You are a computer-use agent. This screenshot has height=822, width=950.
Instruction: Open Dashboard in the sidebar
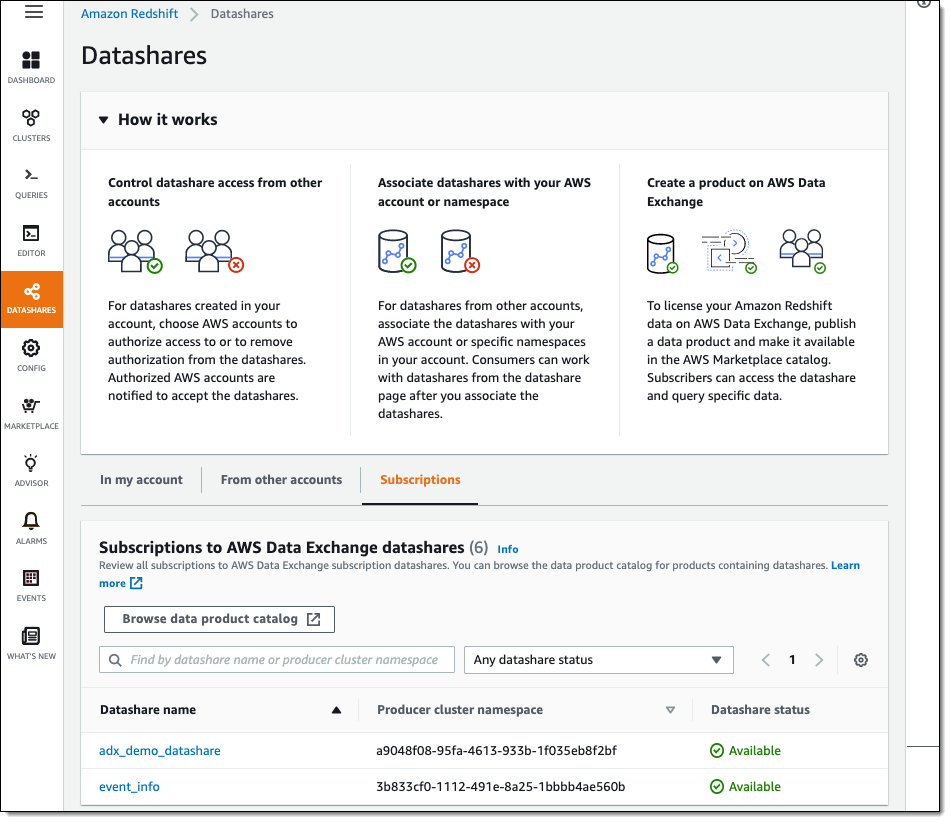coord(32,67)
